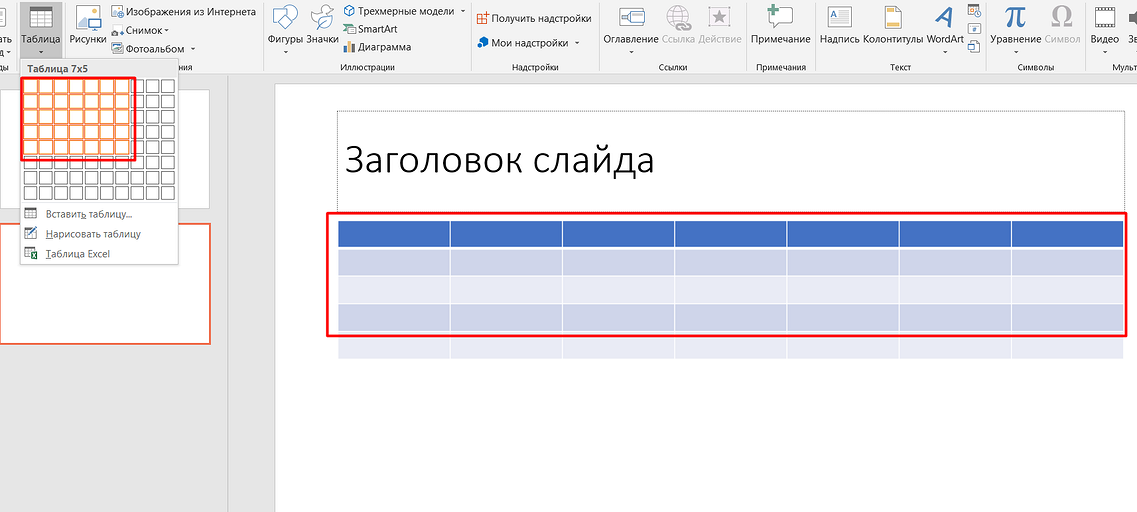Viewport: 1137px width, 512px height.
Task: Add a Примечание comment
Action: (x=780, y=24)
